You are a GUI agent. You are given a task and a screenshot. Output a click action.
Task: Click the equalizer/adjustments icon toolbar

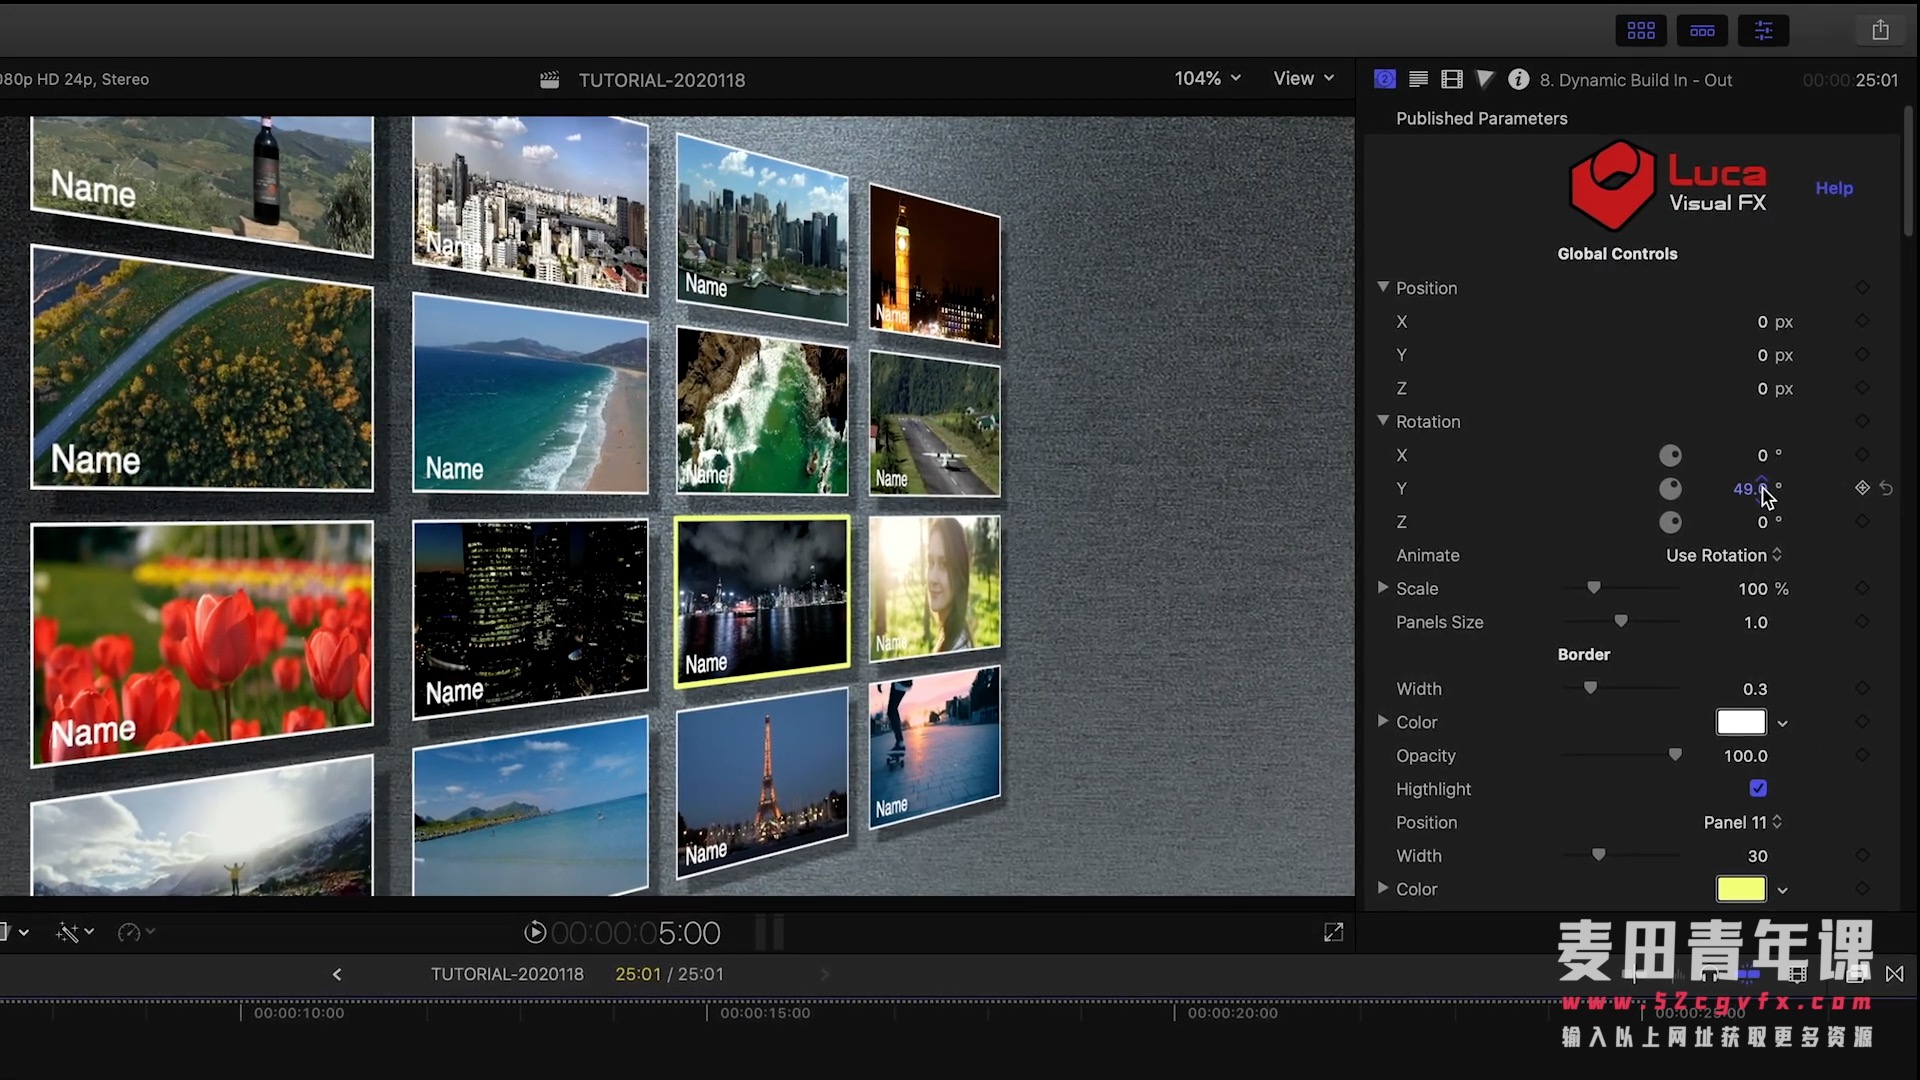[x=1763, y=29]
